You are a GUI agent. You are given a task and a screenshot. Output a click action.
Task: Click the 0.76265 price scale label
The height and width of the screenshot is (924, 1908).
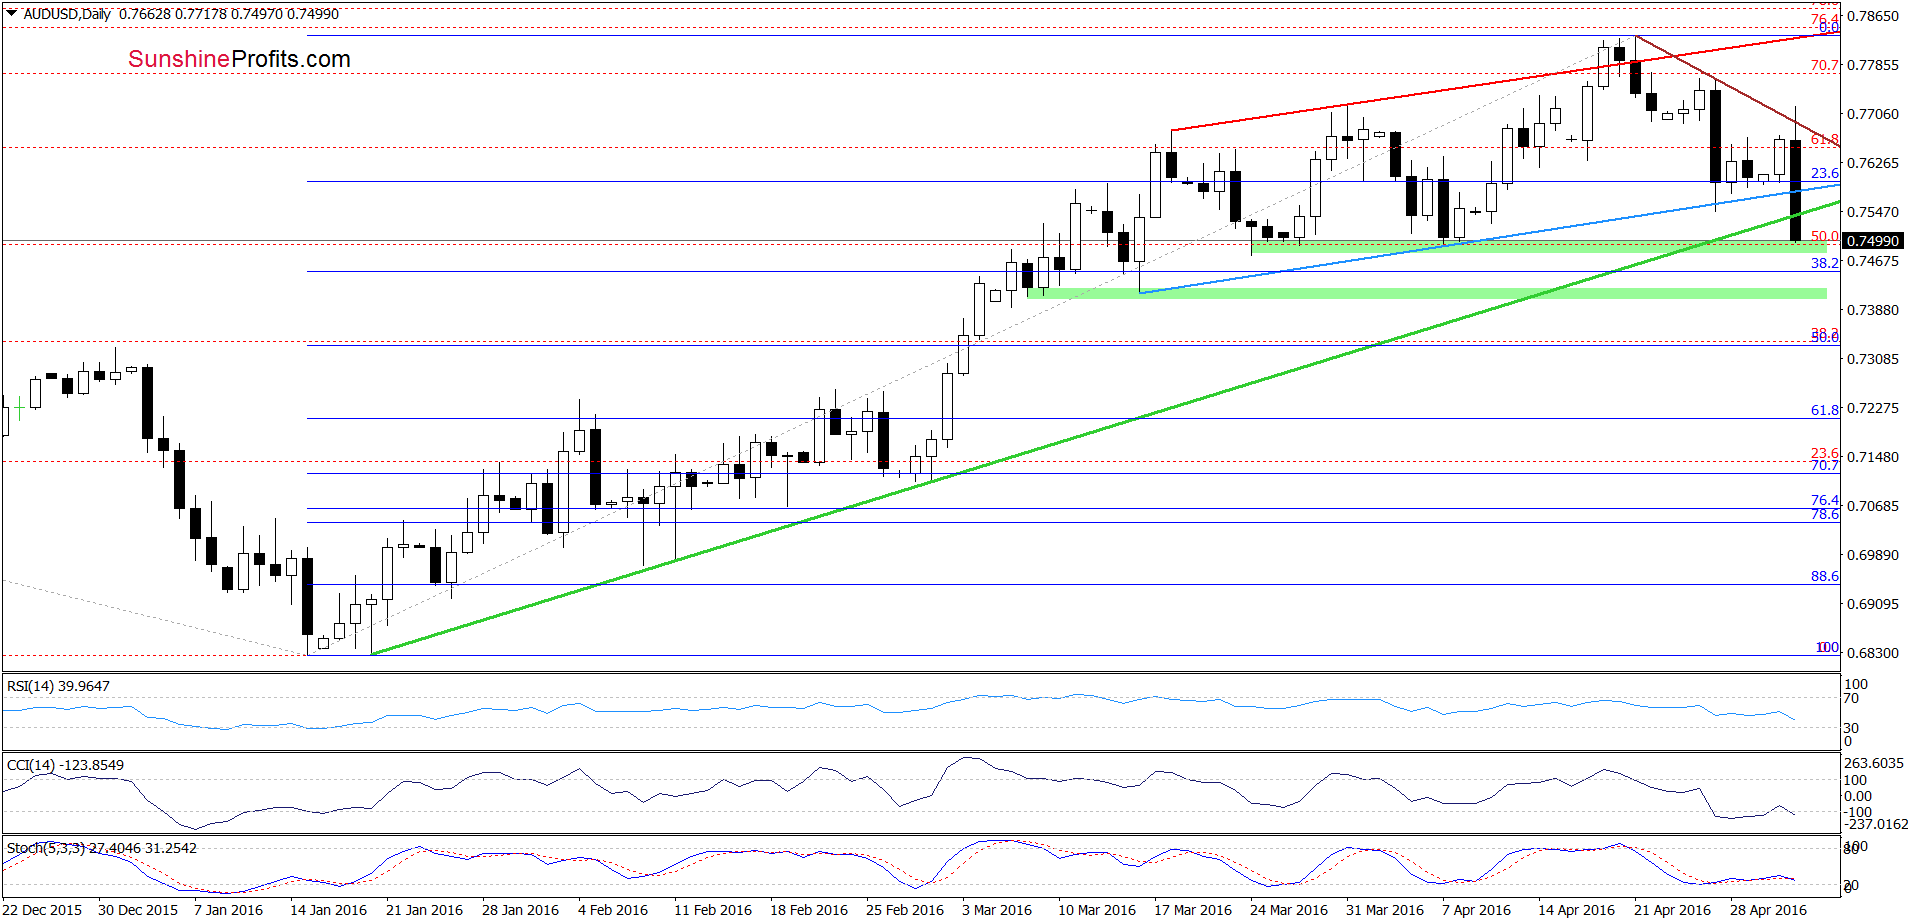click(1872, 163)
